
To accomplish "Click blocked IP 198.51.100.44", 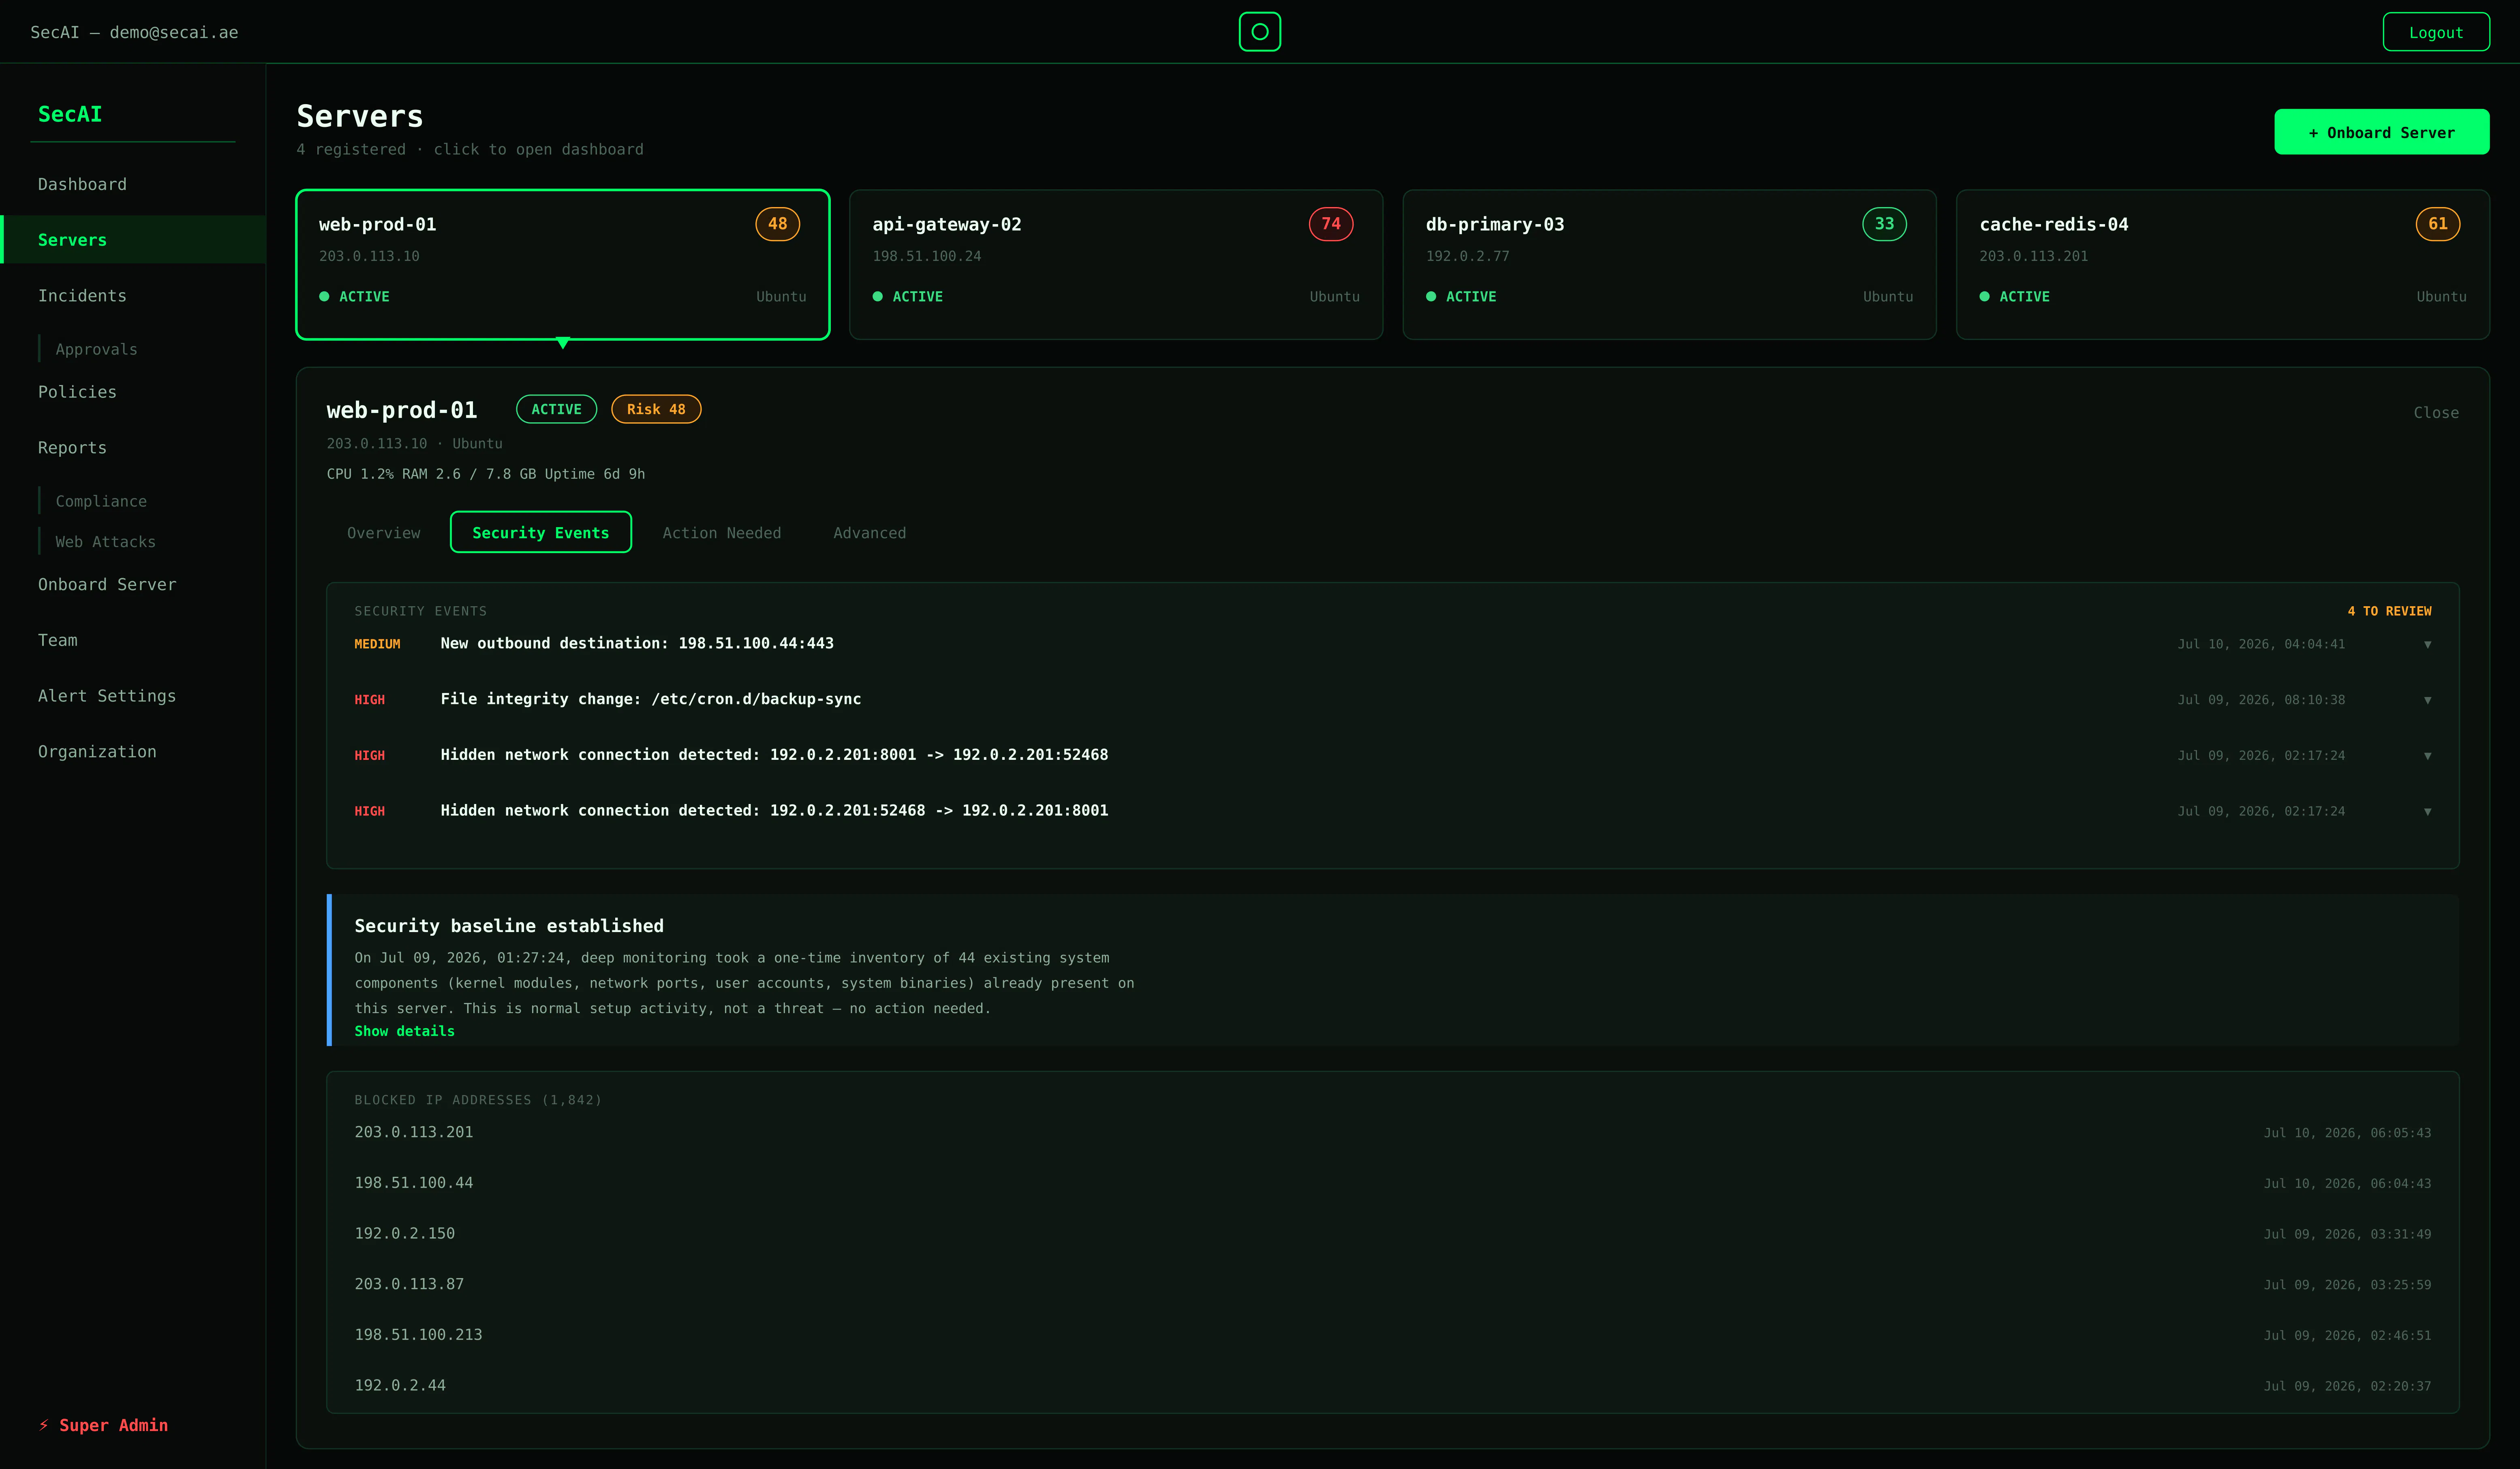I will (414, 1183).
